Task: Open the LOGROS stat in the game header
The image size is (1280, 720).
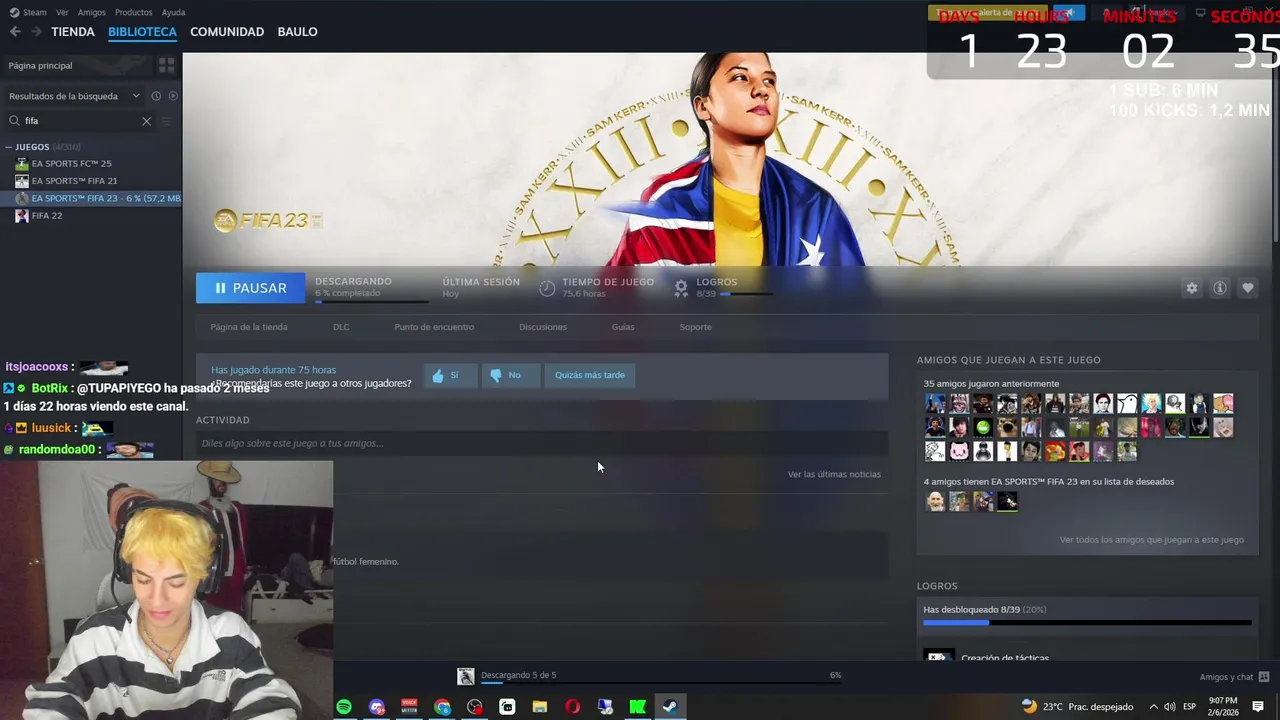Action: 723,288
